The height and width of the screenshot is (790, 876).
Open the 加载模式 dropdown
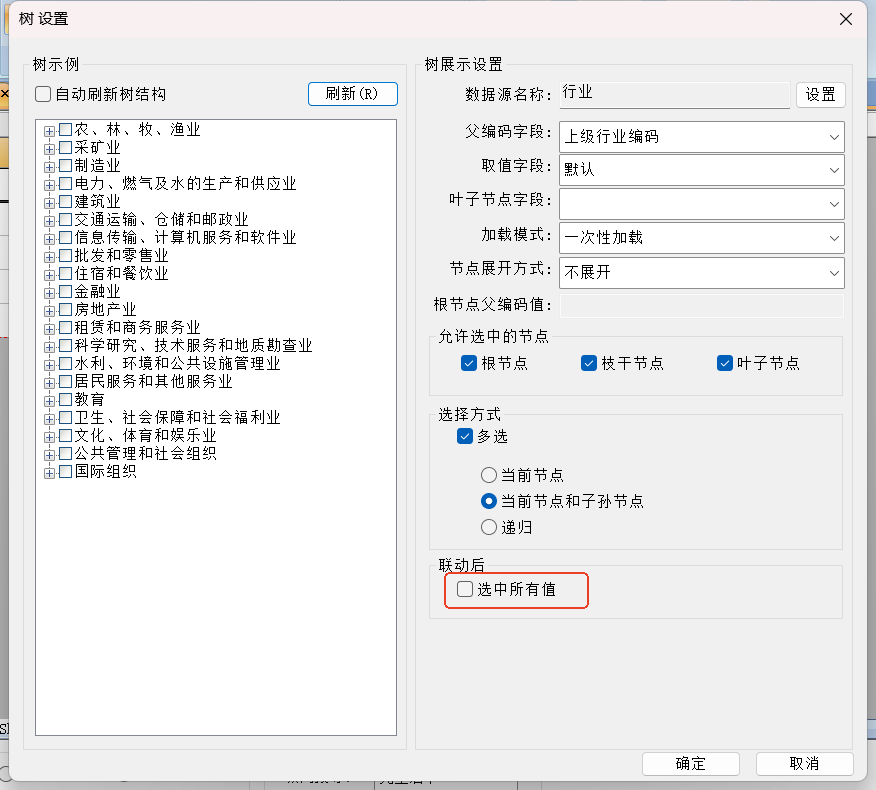coord(702,238)
